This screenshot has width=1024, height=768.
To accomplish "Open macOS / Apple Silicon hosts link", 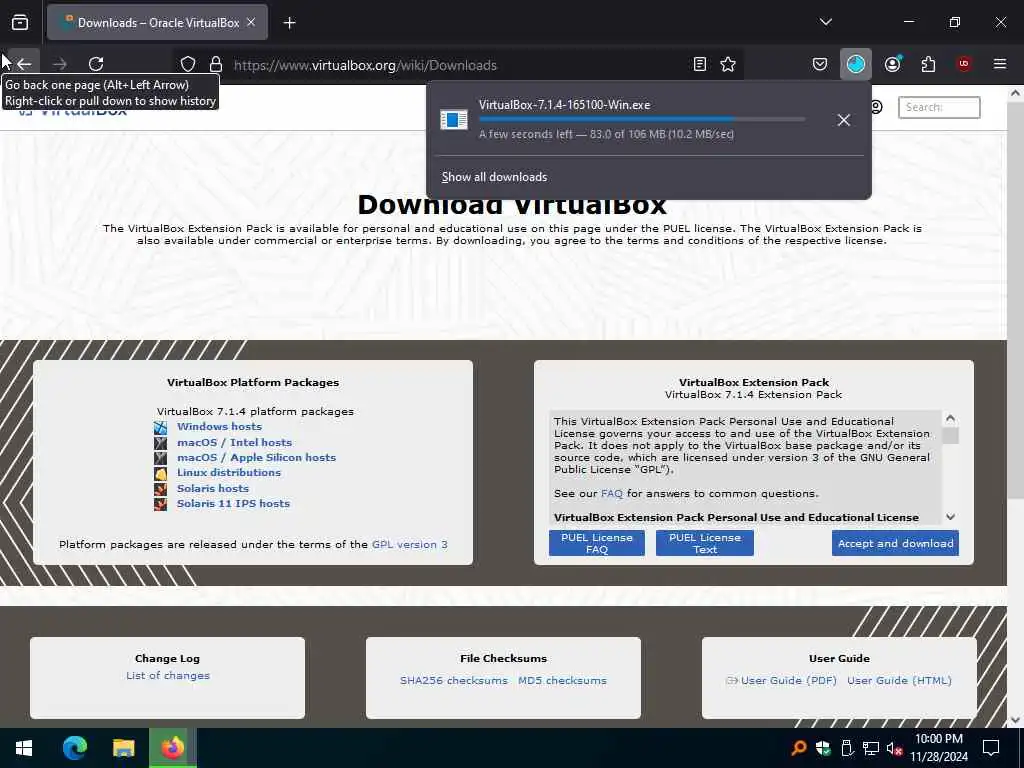I will pyautogui.click(x=256, y=457).
